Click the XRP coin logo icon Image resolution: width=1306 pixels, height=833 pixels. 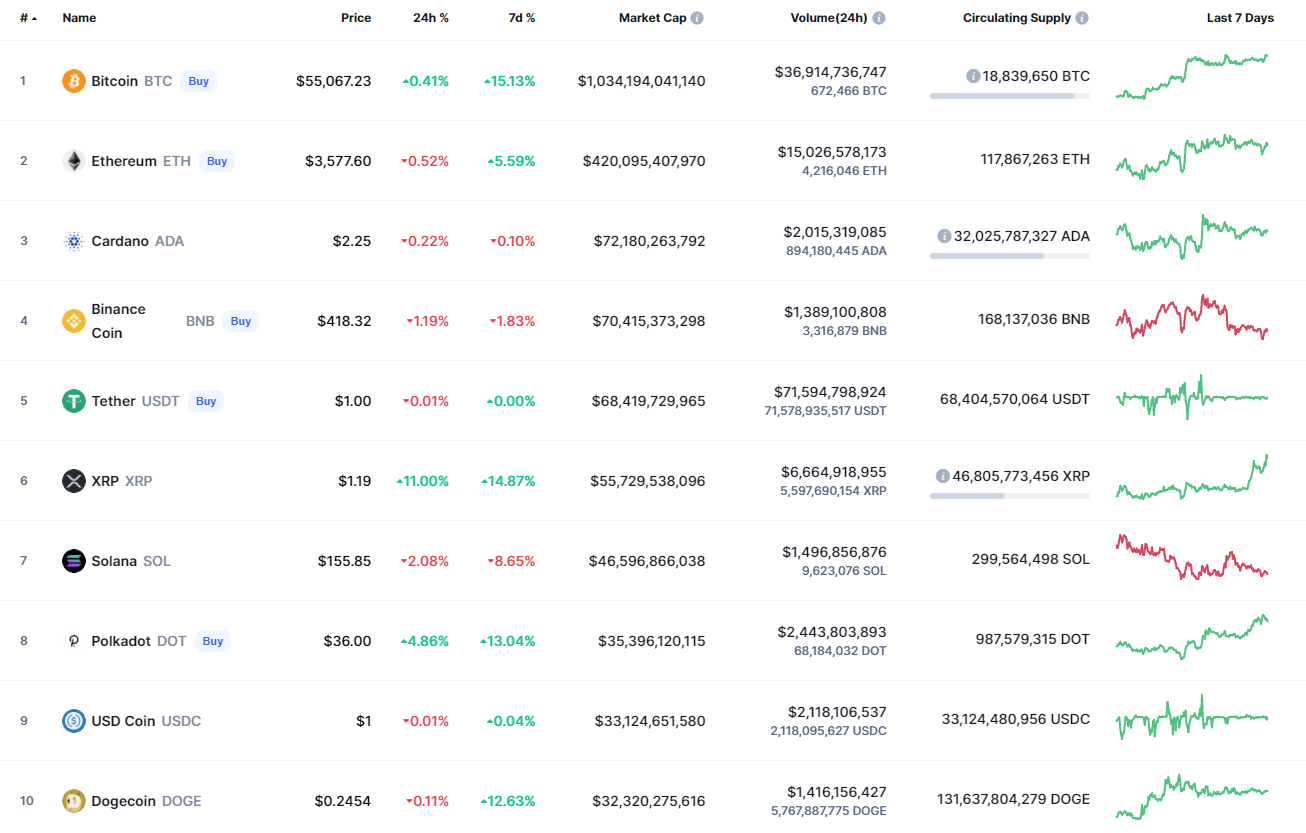[74, 481]
